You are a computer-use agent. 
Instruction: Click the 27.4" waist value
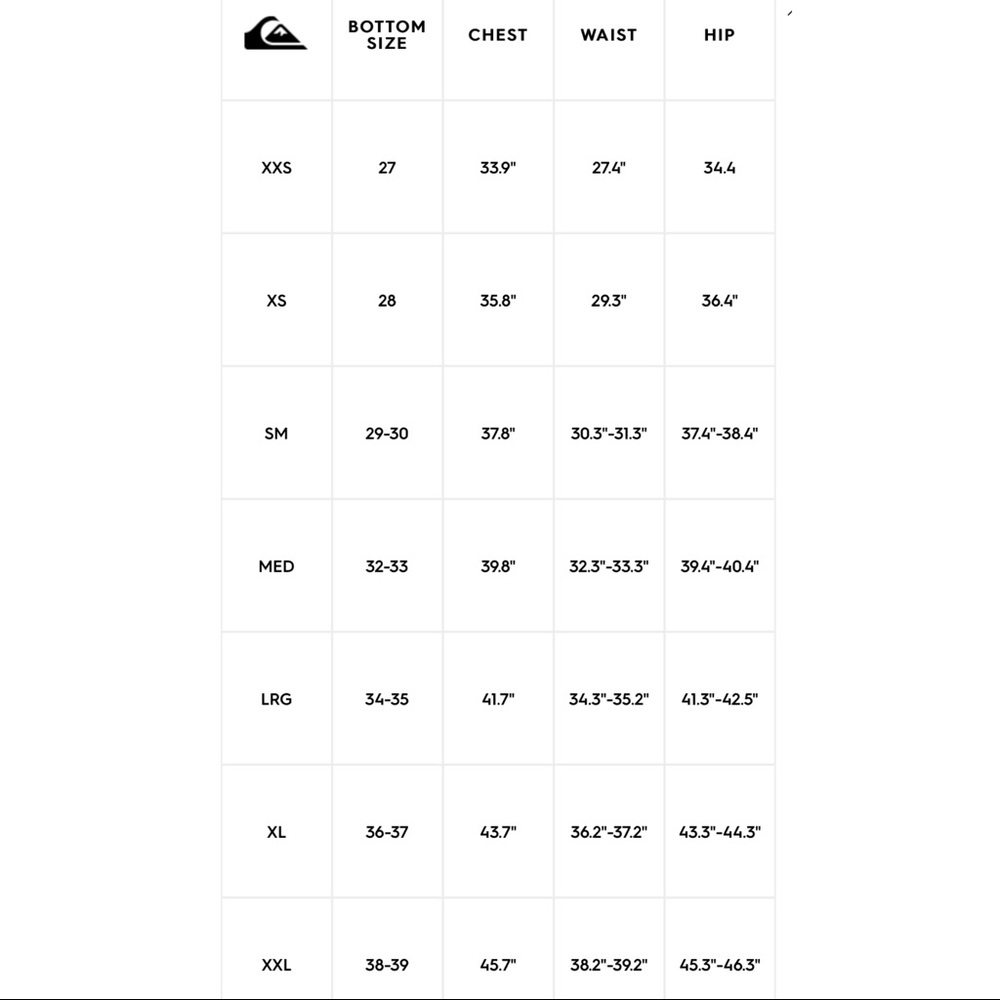pos(608,168)
